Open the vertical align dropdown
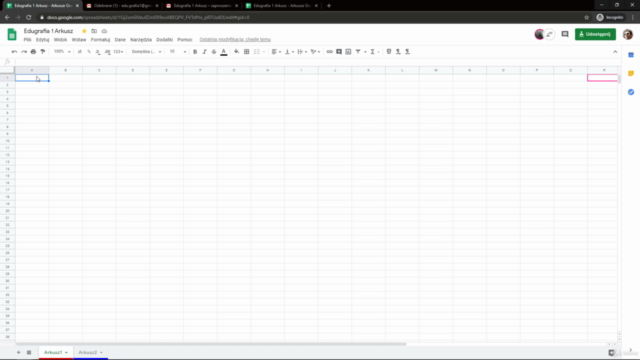Image resolution: width=640 pixels, height=360 pixels. pos(289,52)
